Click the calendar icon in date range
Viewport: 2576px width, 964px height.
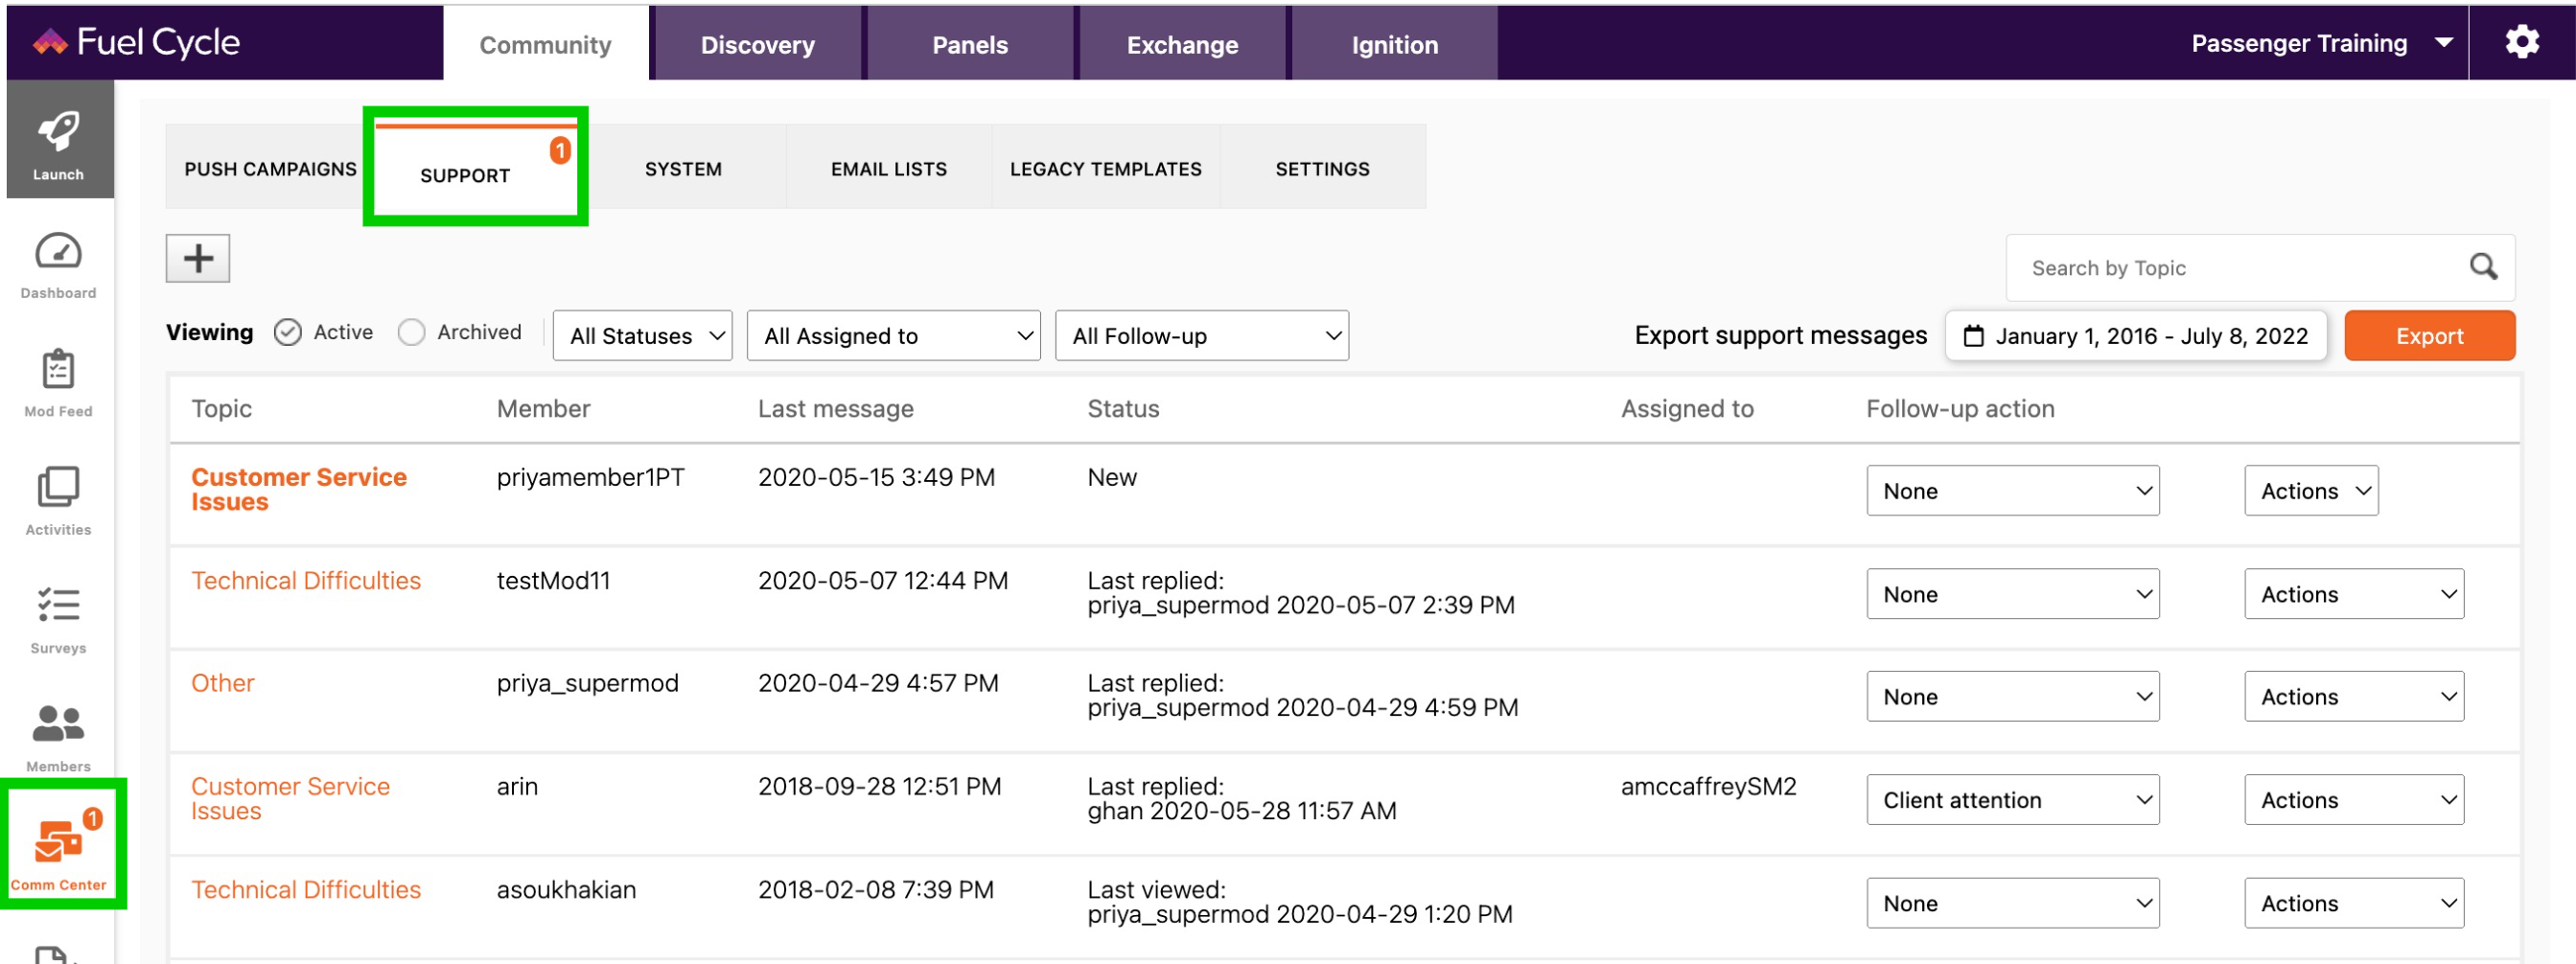coord(1973,336)
